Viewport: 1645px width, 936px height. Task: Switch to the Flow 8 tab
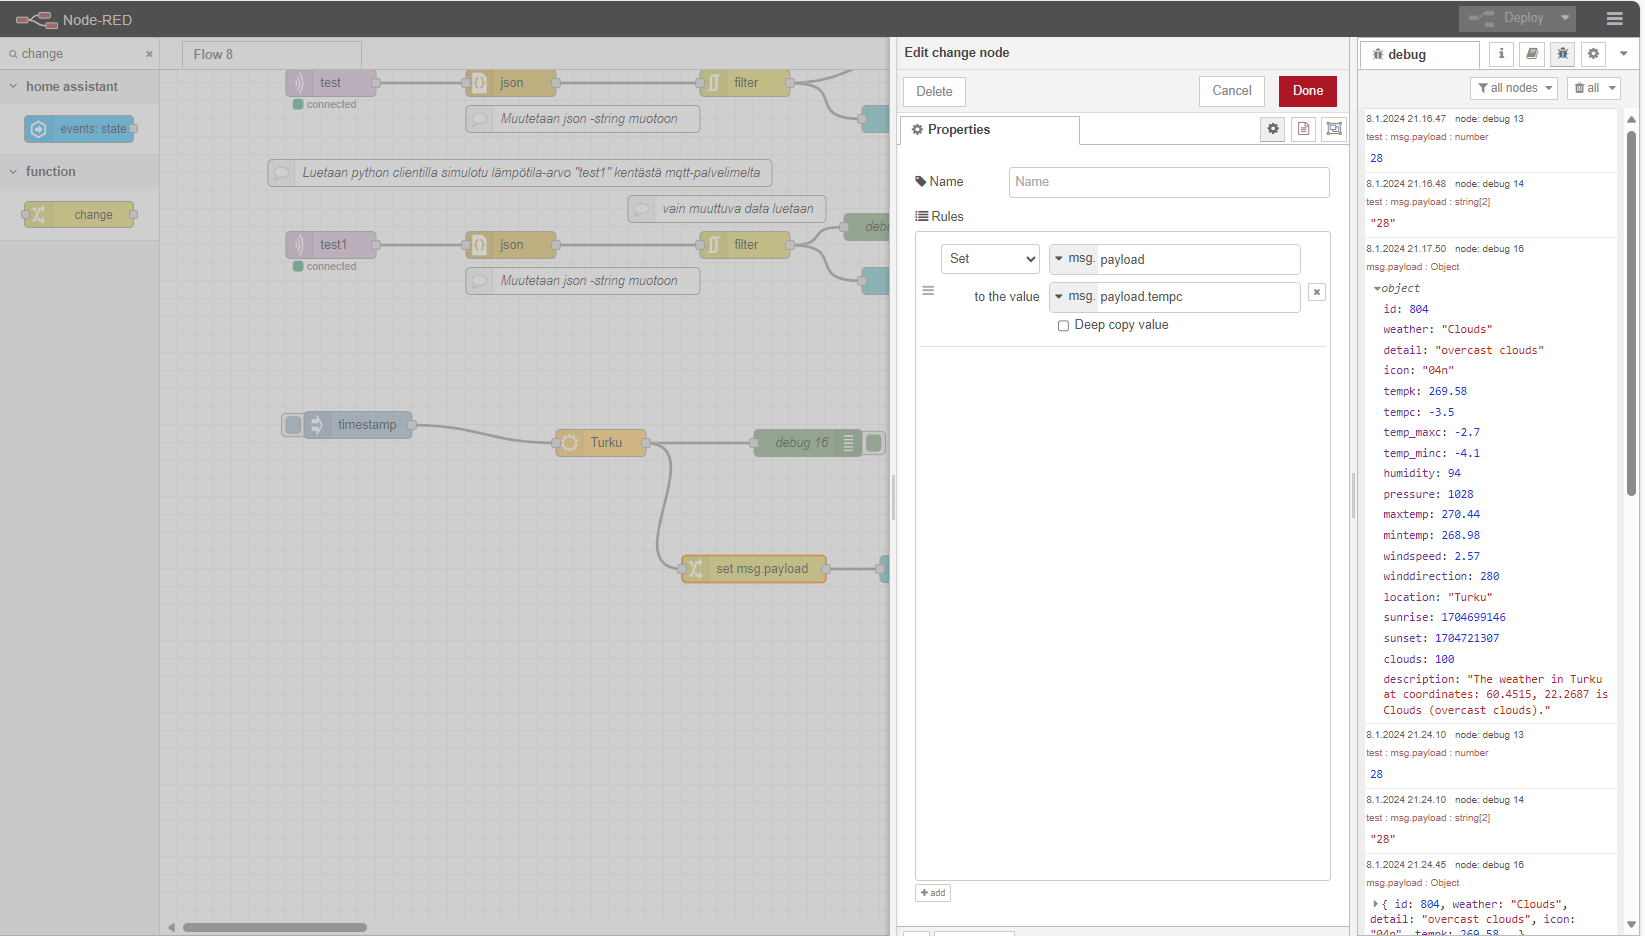click(272, 54)
